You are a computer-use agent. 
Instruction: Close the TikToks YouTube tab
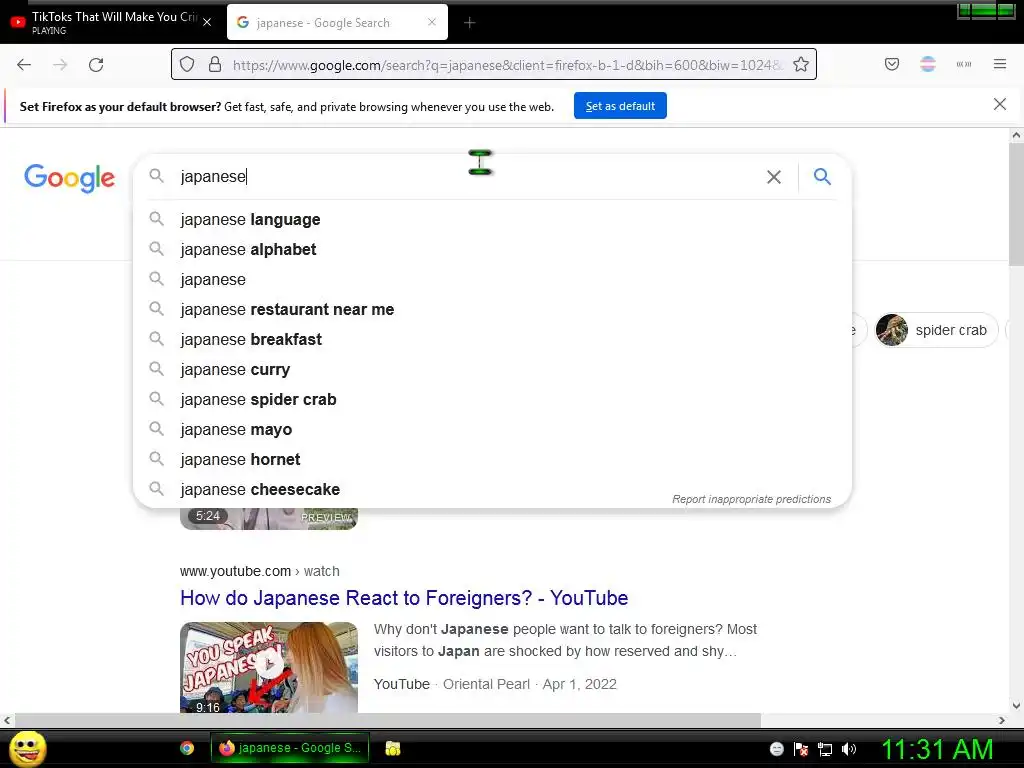(x=207, y=22)
